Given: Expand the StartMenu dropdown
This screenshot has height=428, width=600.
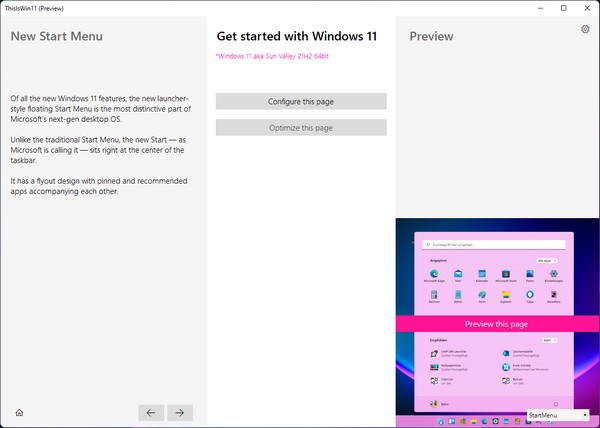Looking at the screenshot, I should 558,415.
